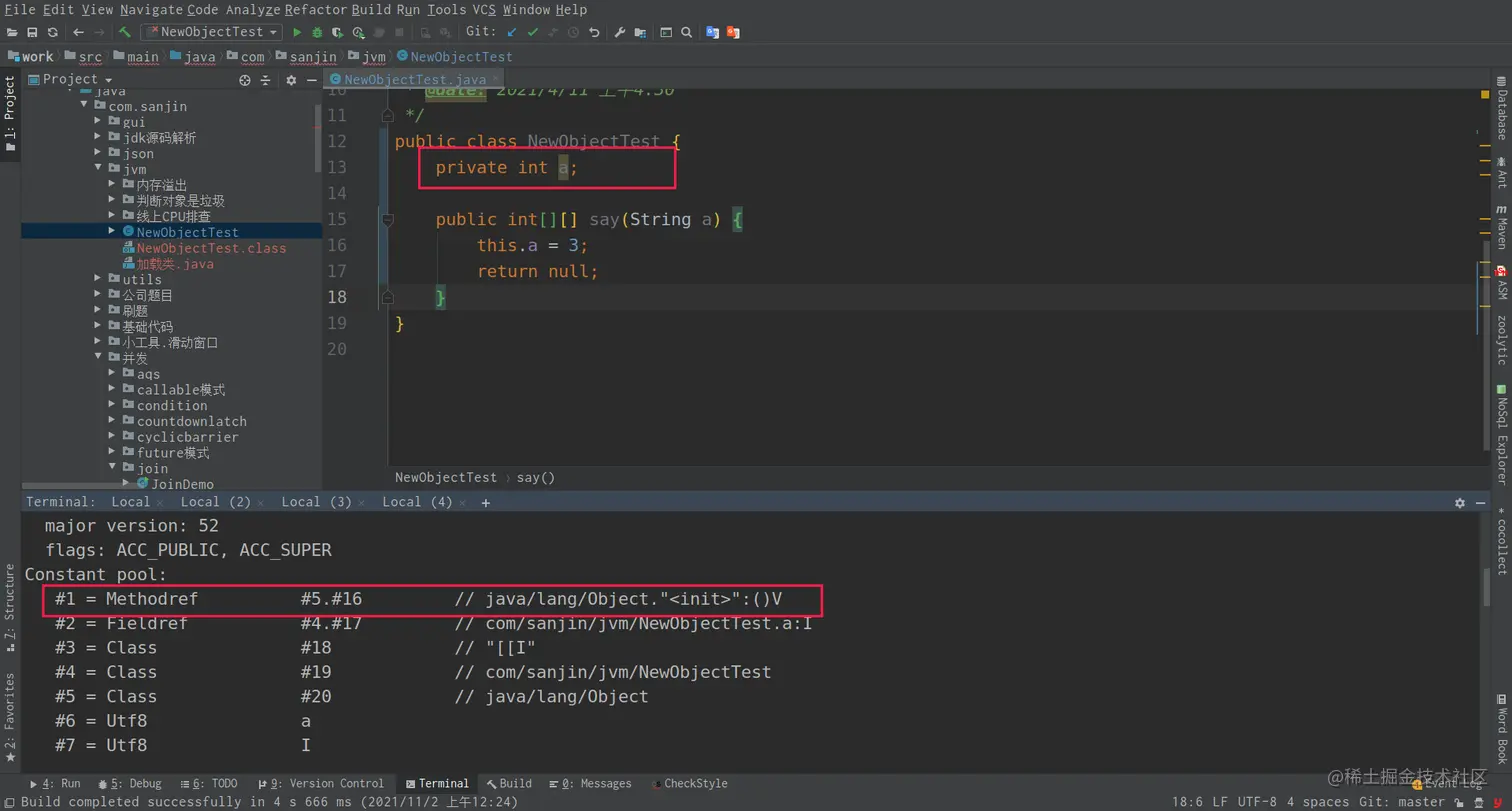
Task: Toggle the ASM side tool window
Action: (x=1502, y=282)
